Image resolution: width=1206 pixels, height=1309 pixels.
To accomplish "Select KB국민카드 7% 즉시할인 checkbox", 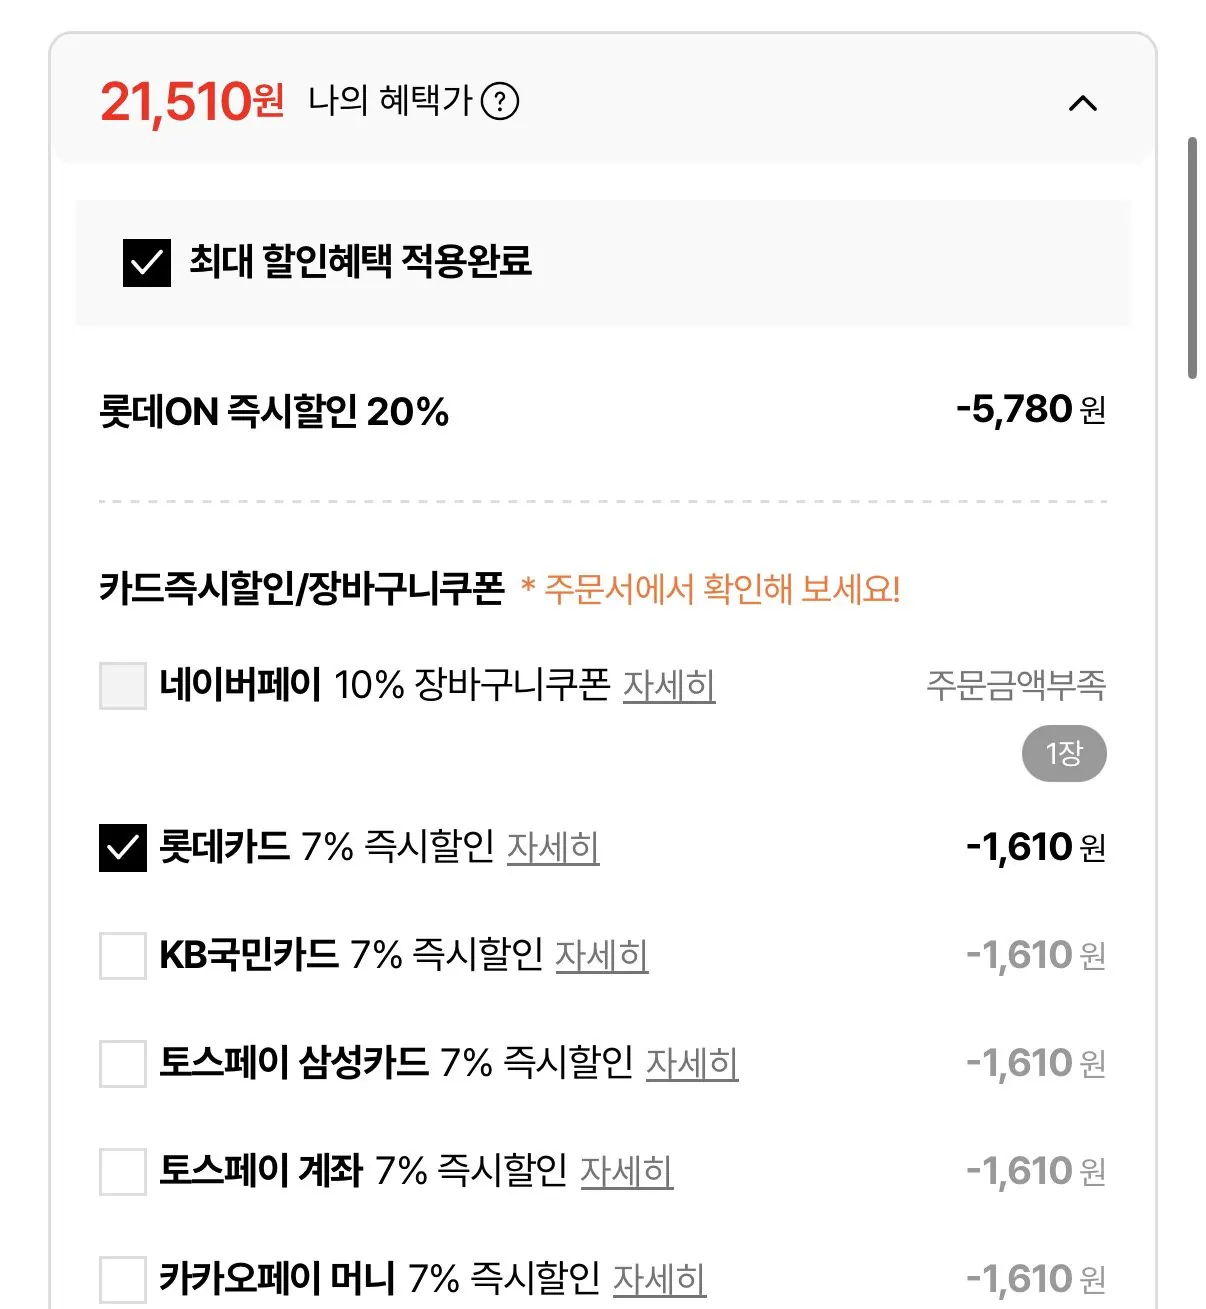I will point(123,956).
